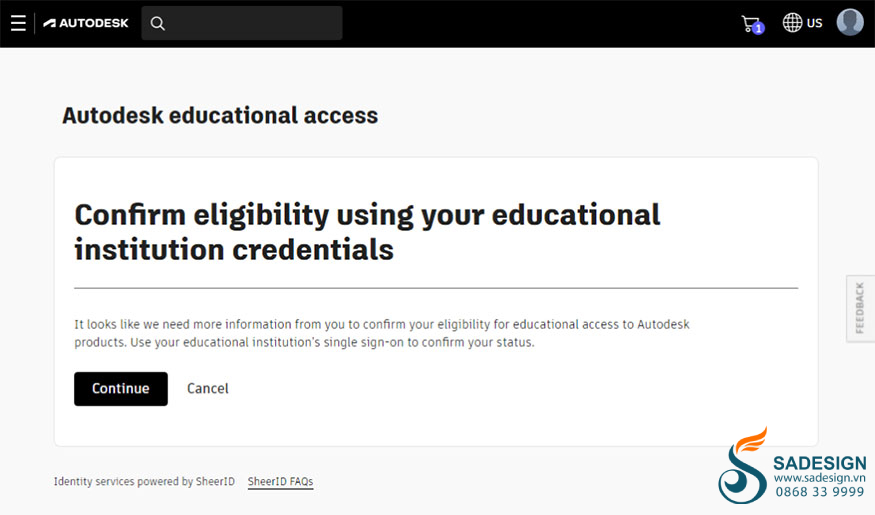Click the SADESIGN brand name text

point(820,463)
